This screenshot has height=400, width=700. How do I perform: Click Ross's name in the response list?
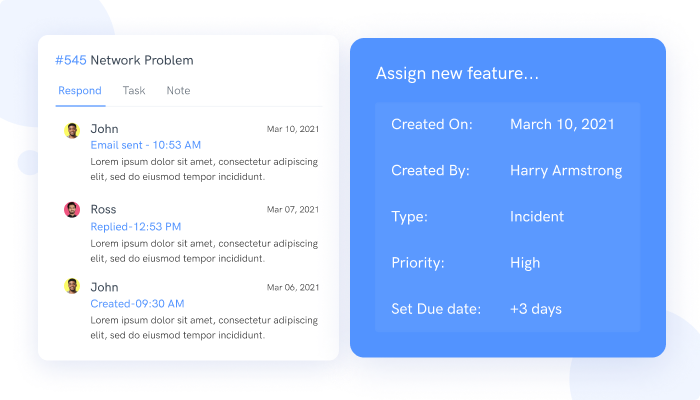click(103, 209)
